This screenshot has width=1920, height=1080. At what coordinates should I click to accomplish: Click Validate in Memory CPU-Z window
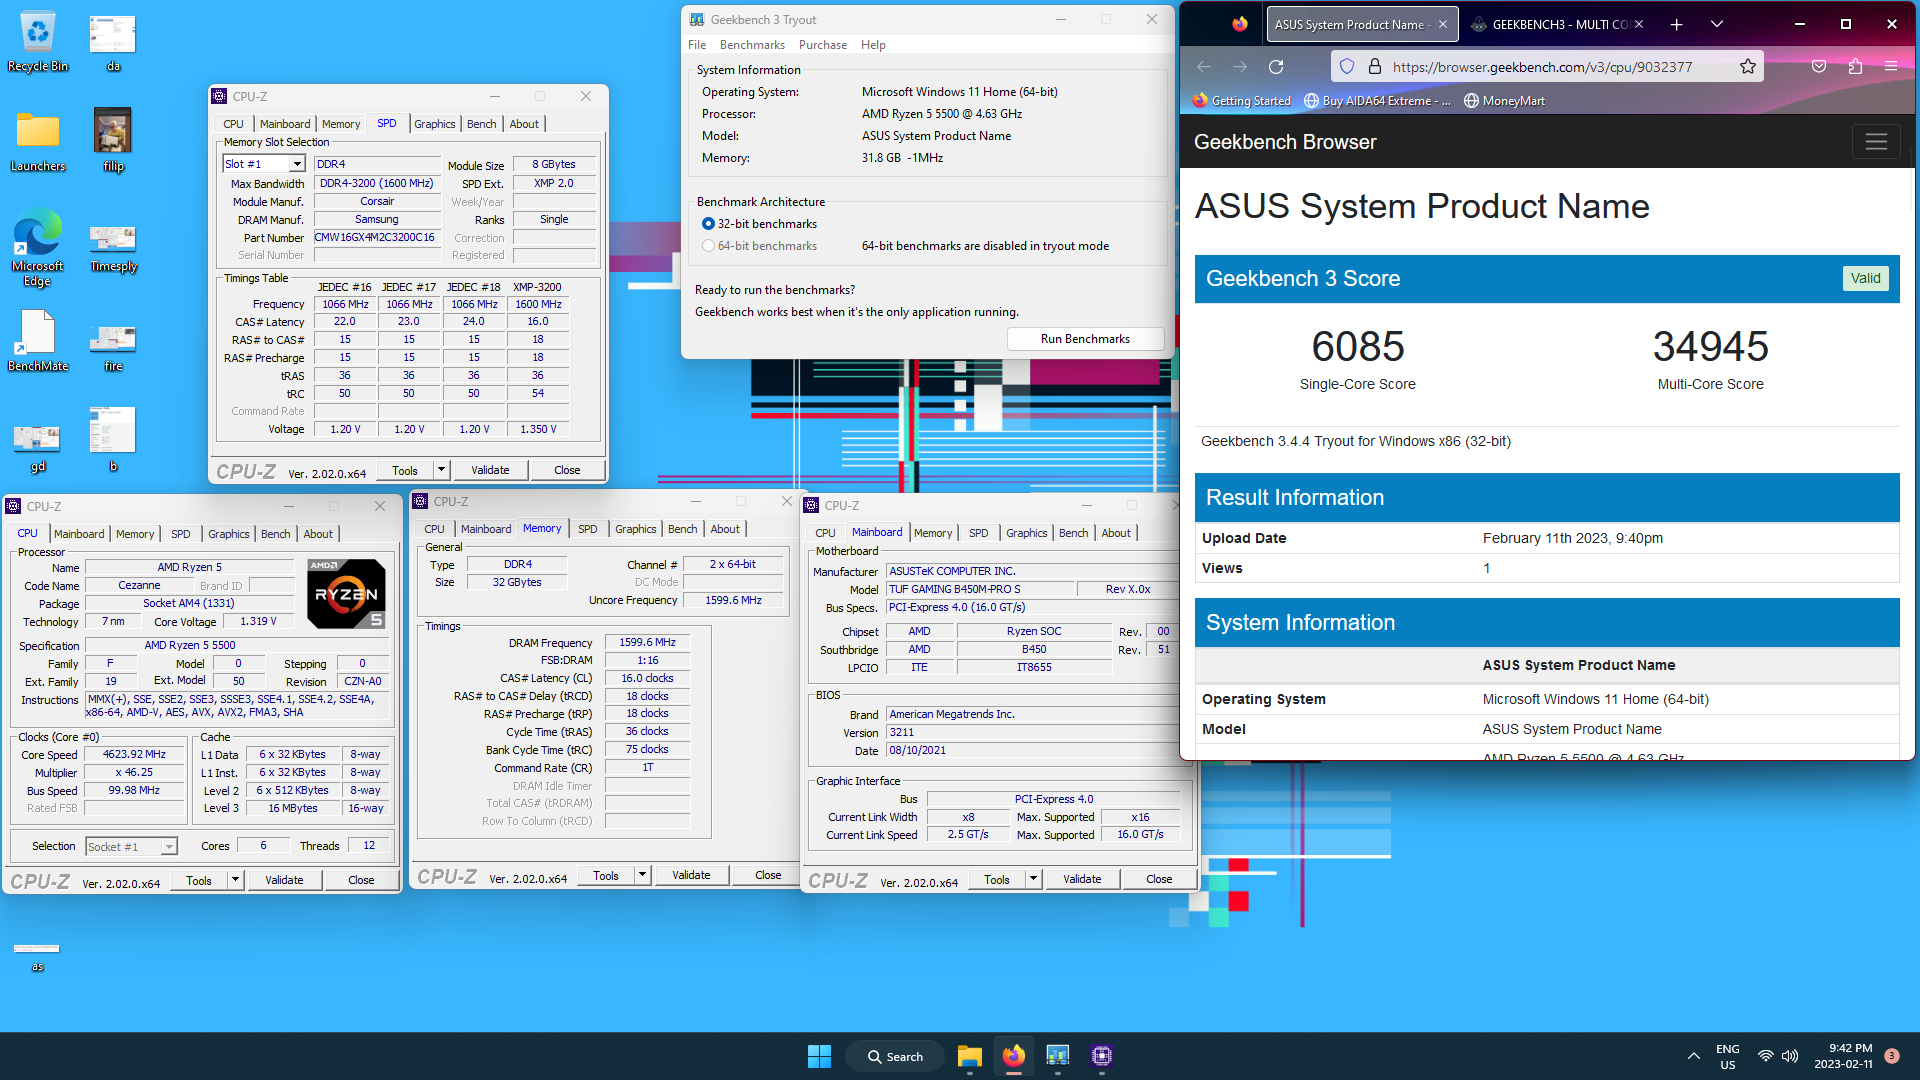coord(691,875)
